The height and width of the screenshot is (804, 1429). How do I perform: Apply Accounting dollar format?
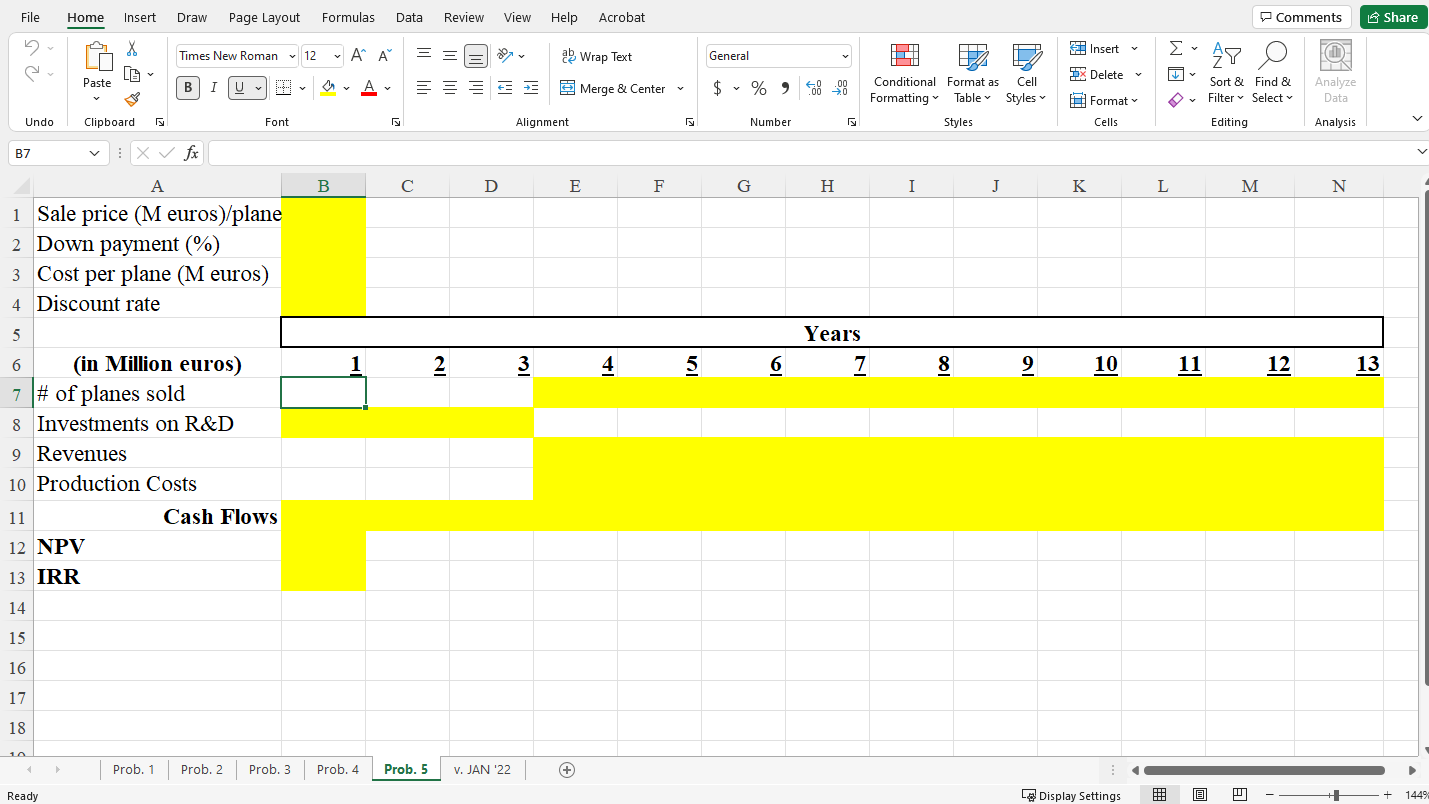click(718, 88)
